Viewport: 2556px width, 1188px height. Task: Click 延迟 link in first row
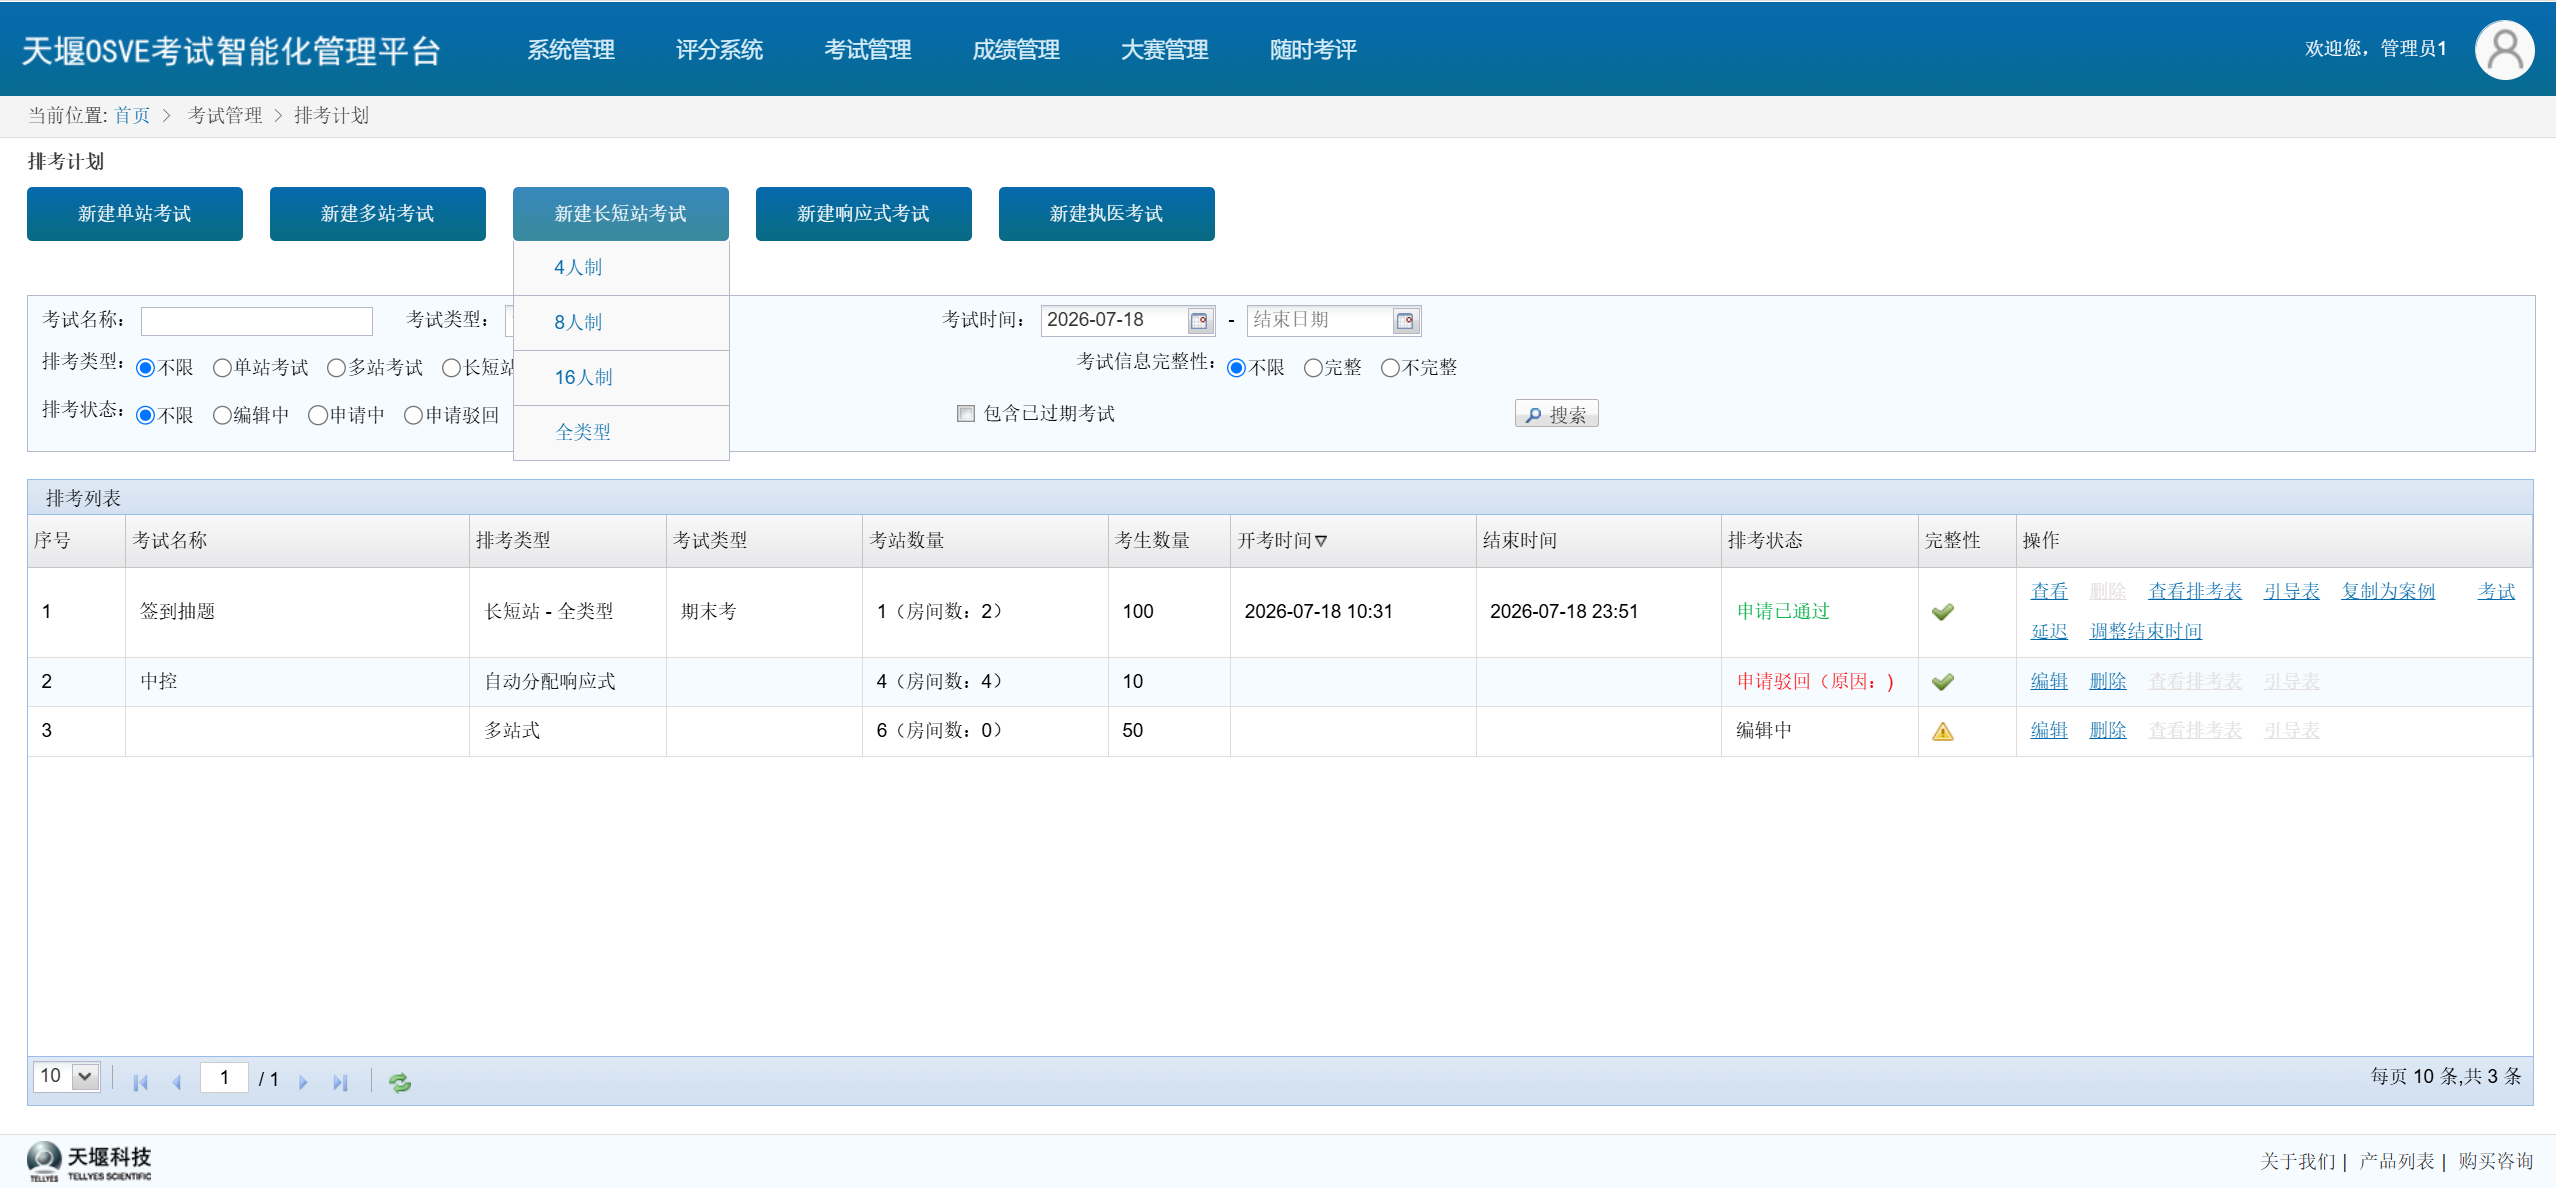2049,632
